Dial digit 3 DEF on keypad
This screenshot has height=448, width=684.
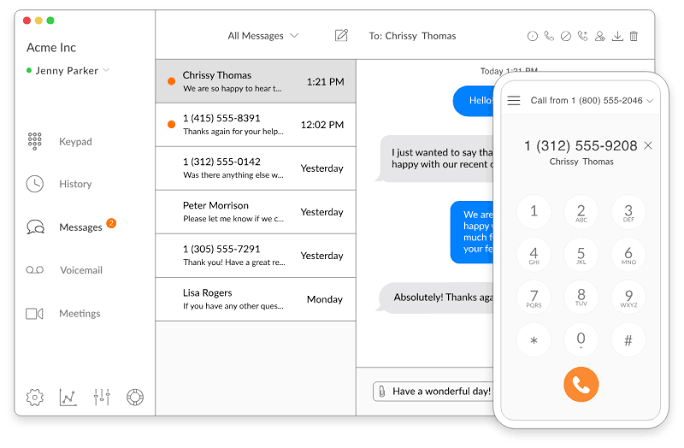tap(628, 212)
